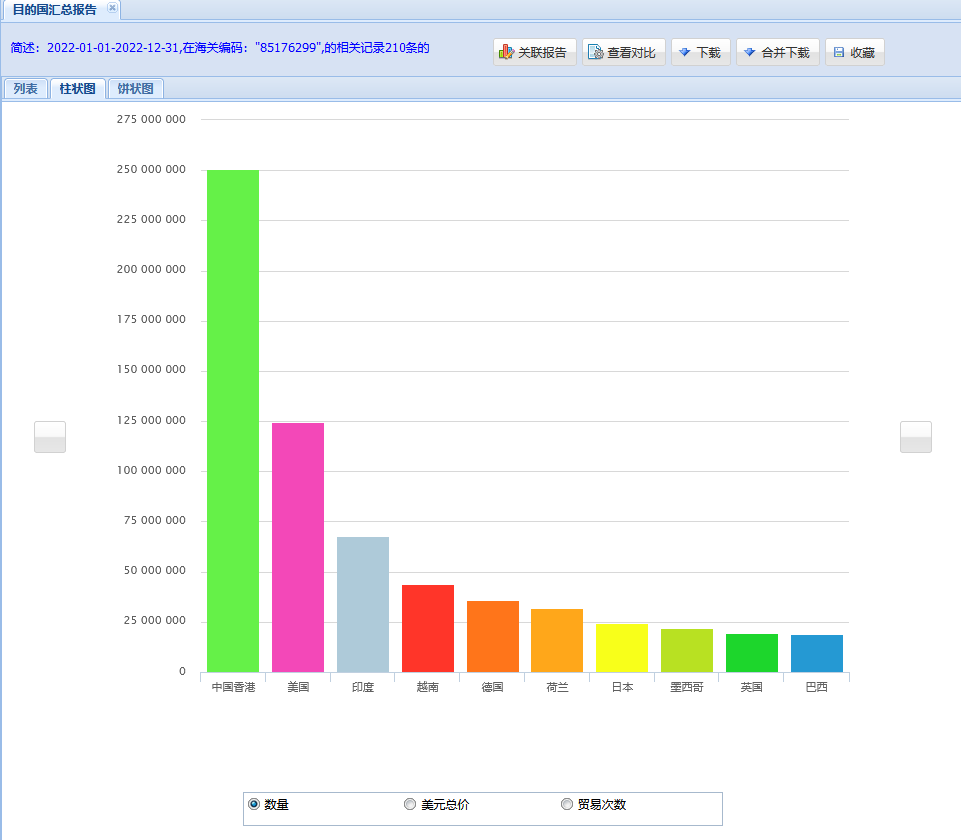This screenshot has width=961, height=840.
Task: Open the 柱状图 tab
Action: [77, 89]
